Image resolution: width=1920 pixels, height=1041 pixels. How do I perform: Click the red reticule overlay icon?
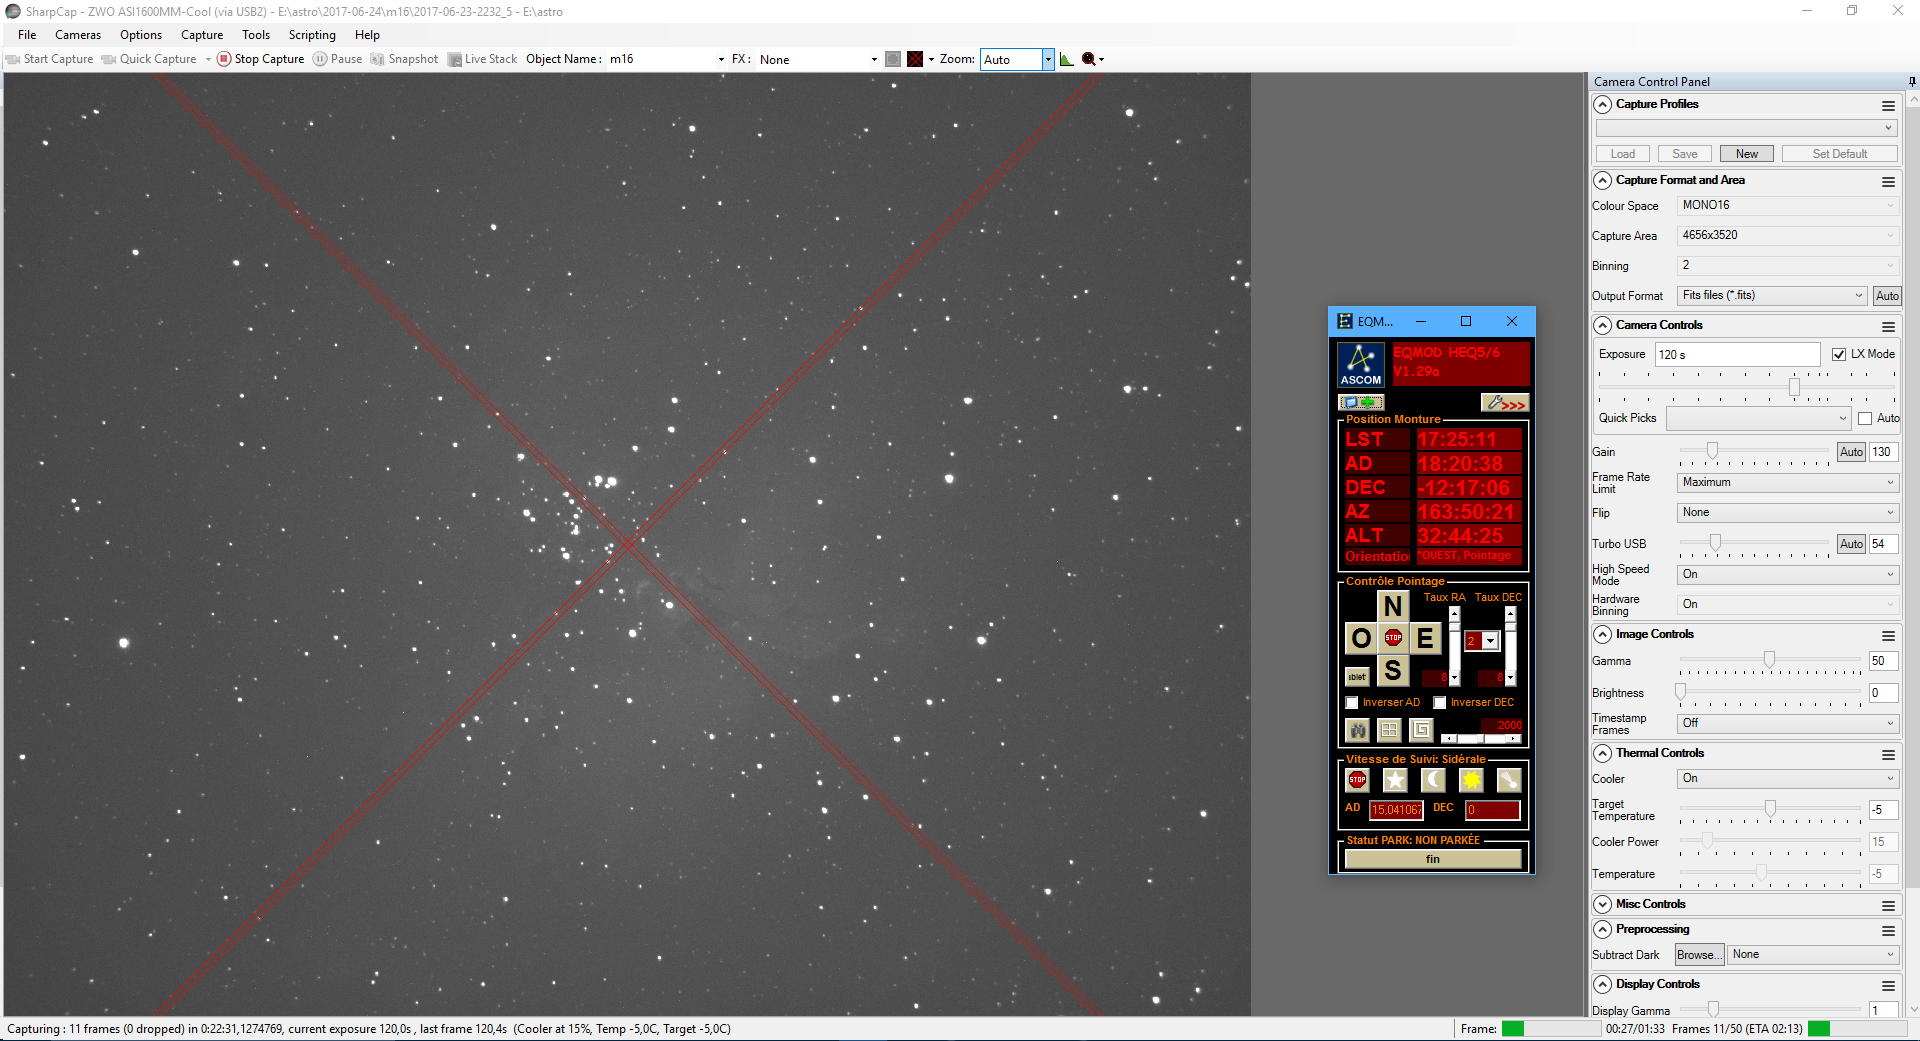pyautogui.click(x=915, y=59)
